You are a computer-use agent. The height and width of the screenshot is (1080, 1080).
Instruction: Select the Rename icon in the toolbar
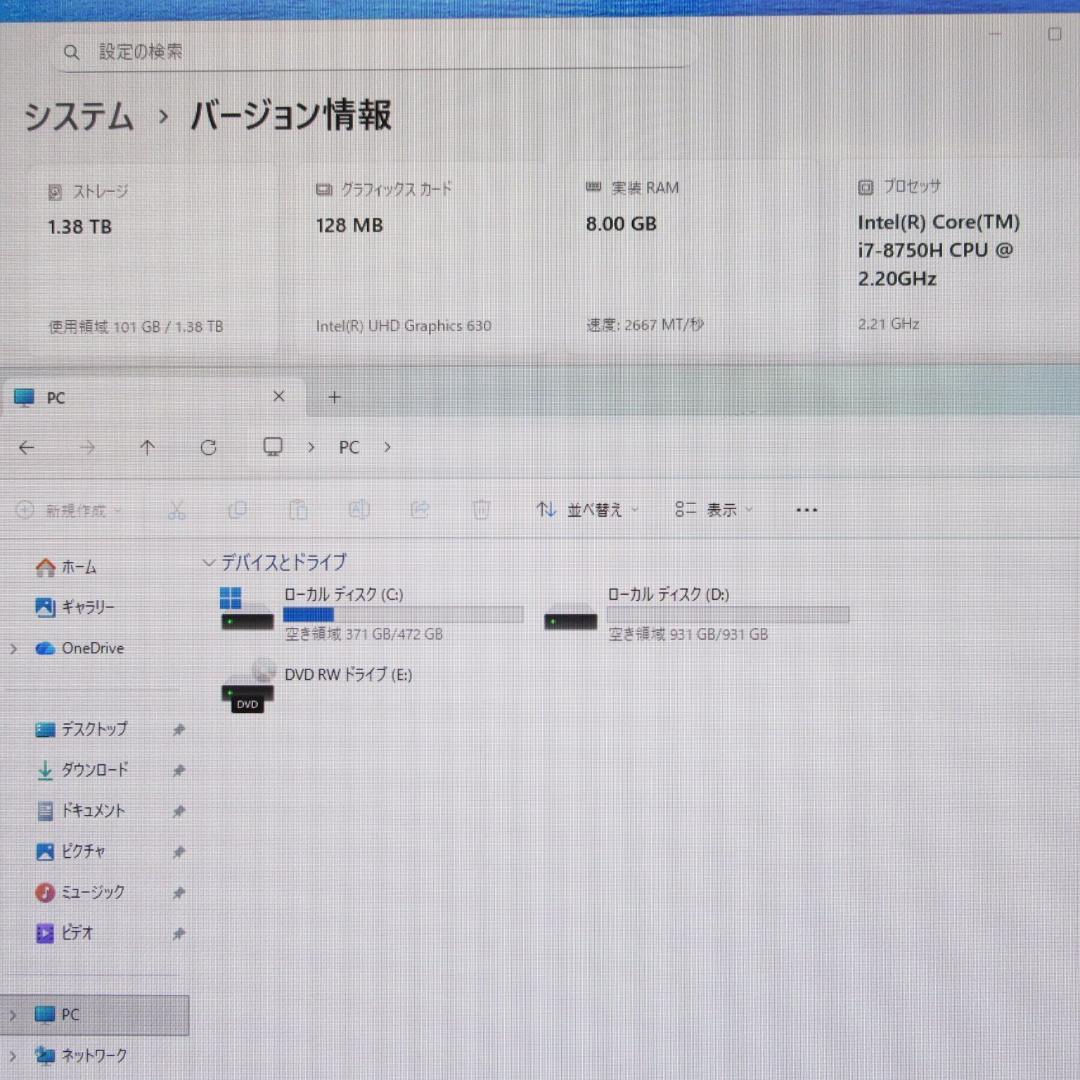click(x=359, y=510)
